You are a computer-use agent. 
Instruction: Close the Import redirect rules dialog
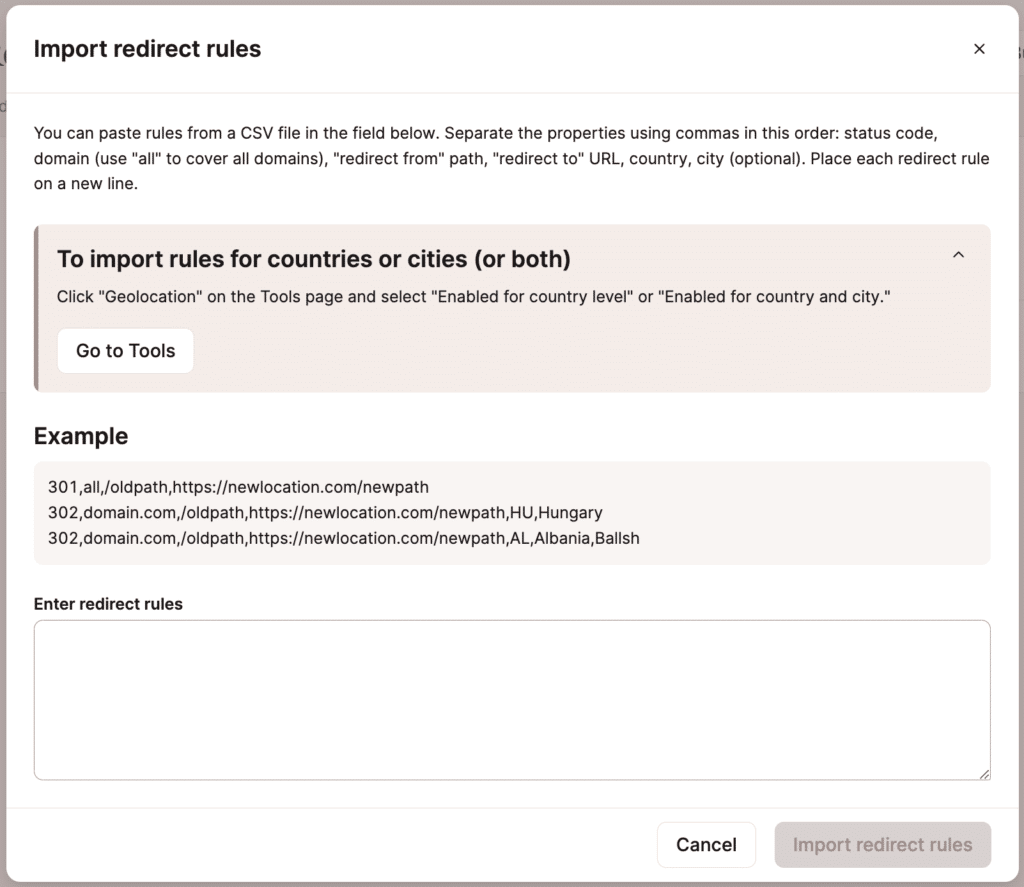(x=979, y=48)
